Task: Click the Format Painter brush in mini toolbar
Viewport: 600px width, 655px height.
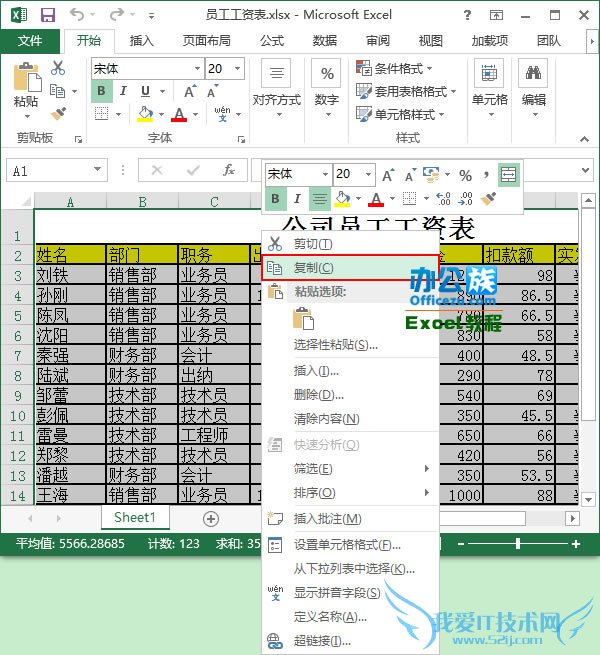Action: [x=488, y=199]
